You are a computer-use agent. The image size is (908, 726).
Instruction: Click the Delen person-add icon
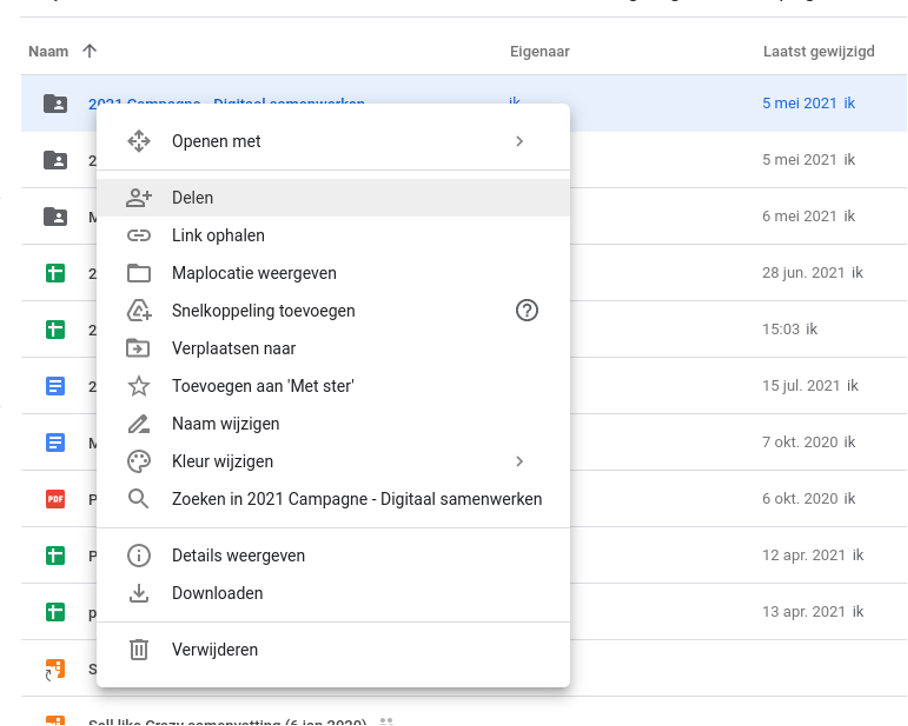pyautogui.click(x=139, y=198)
